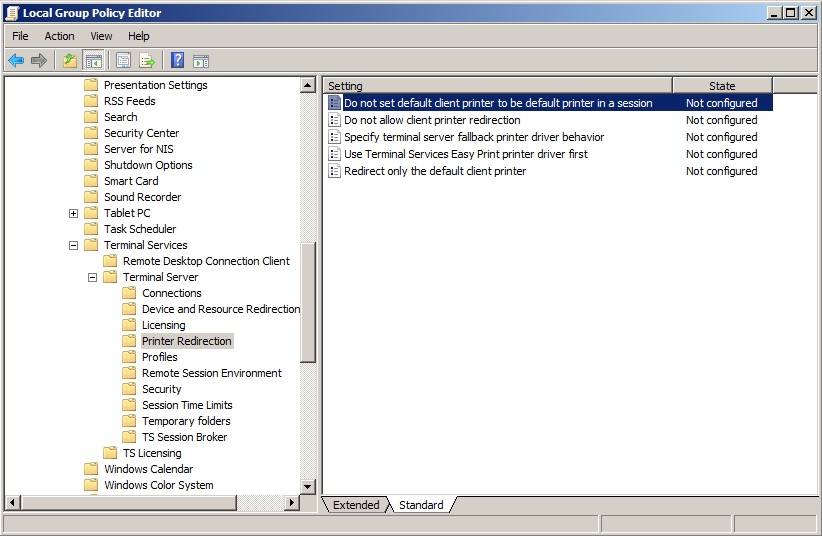Viewport: 822px width, 536px height.
Task: Open the View menu
Action: tap(101, 36)
